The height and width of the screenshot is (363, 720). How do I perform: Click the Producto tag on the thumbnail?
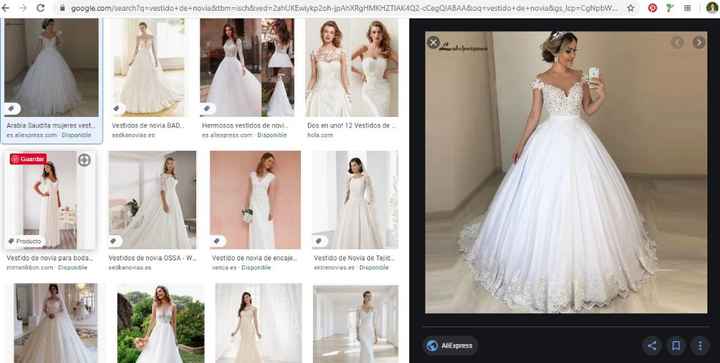click(x=25, y=241)
